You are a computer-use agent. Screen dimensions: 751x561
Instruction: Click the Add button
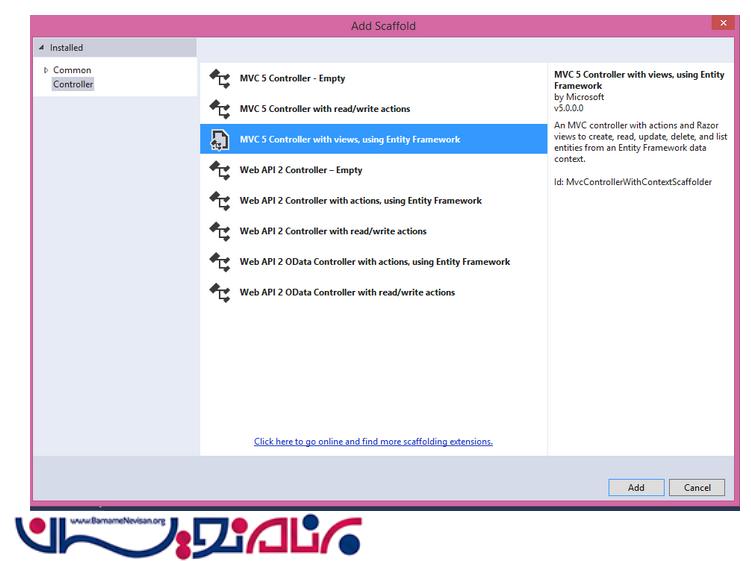coord(636,488)
